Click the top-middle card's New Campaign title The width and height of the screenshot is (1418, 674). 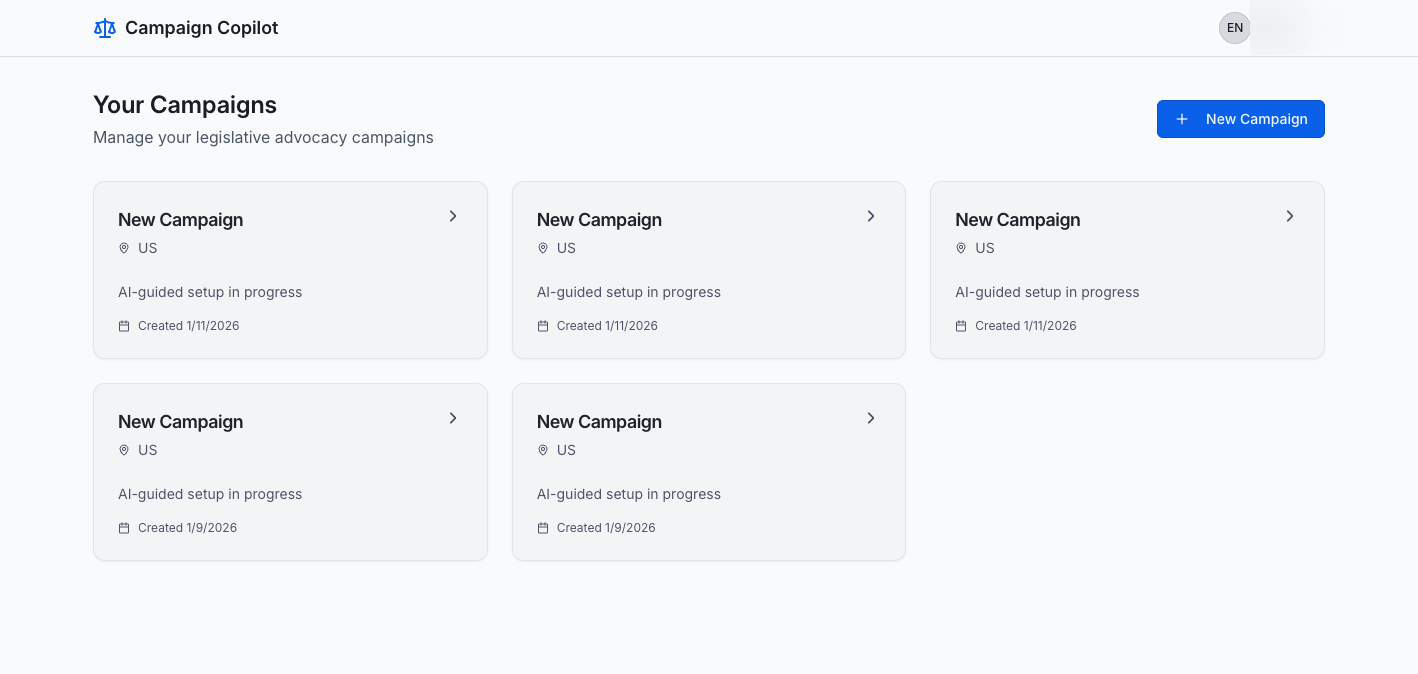click(599, 220)
